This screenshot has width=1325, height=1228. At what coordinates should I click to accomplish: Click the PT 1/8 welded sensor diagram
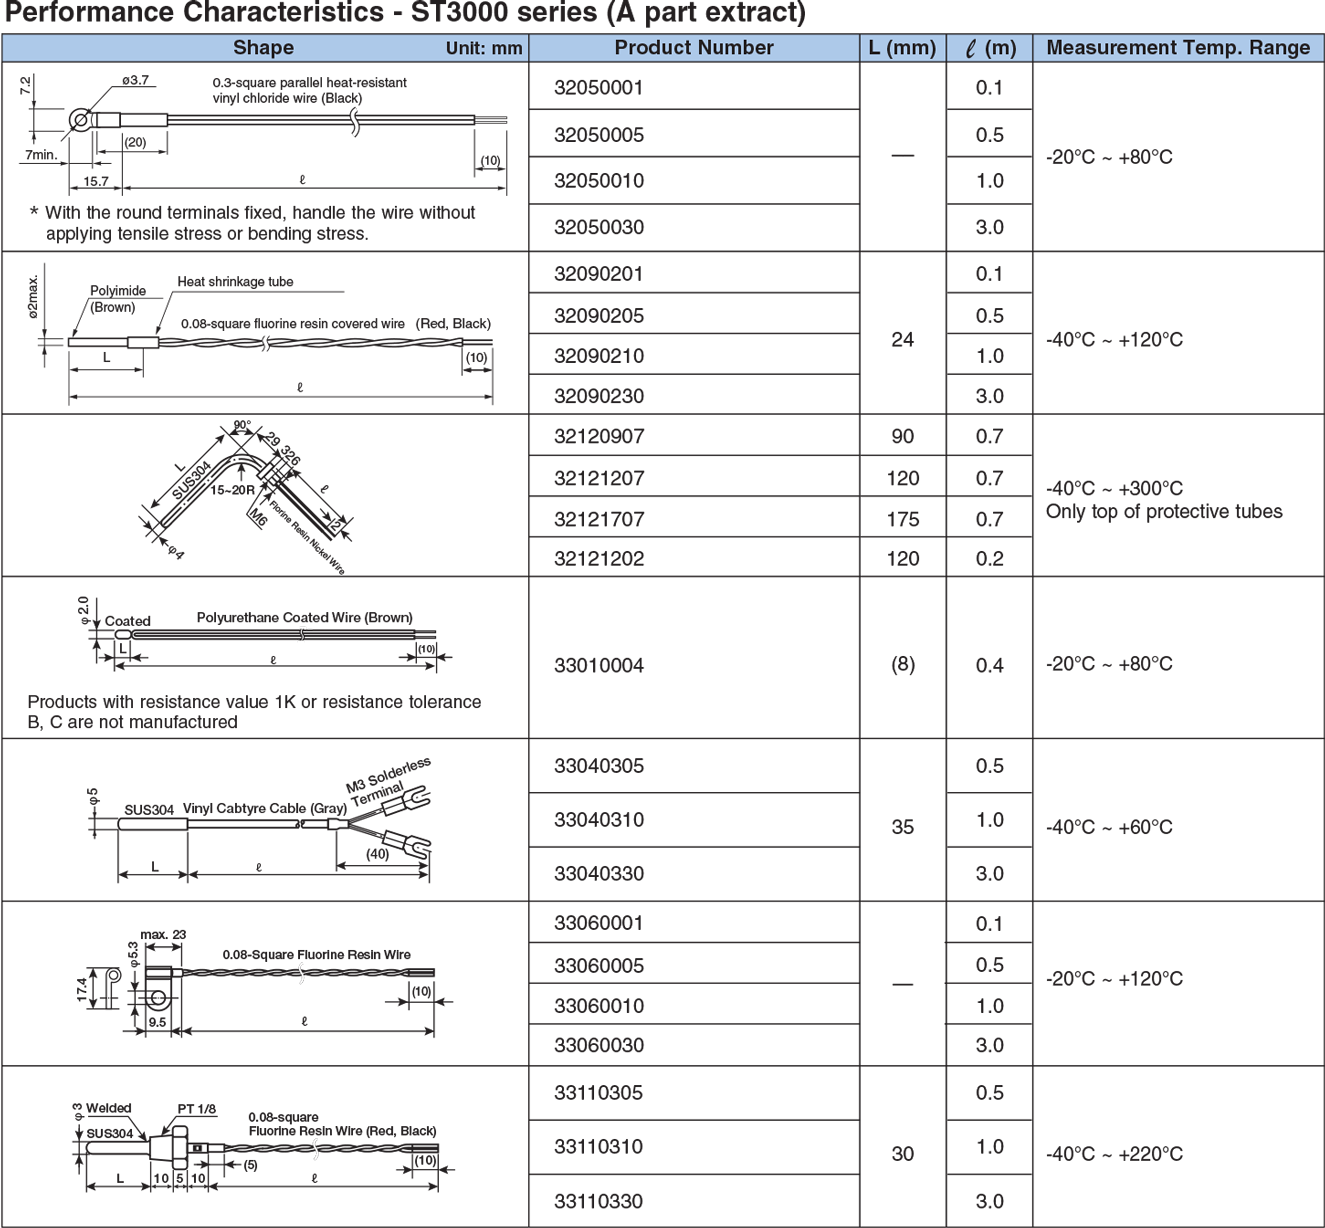[262, 1147]
